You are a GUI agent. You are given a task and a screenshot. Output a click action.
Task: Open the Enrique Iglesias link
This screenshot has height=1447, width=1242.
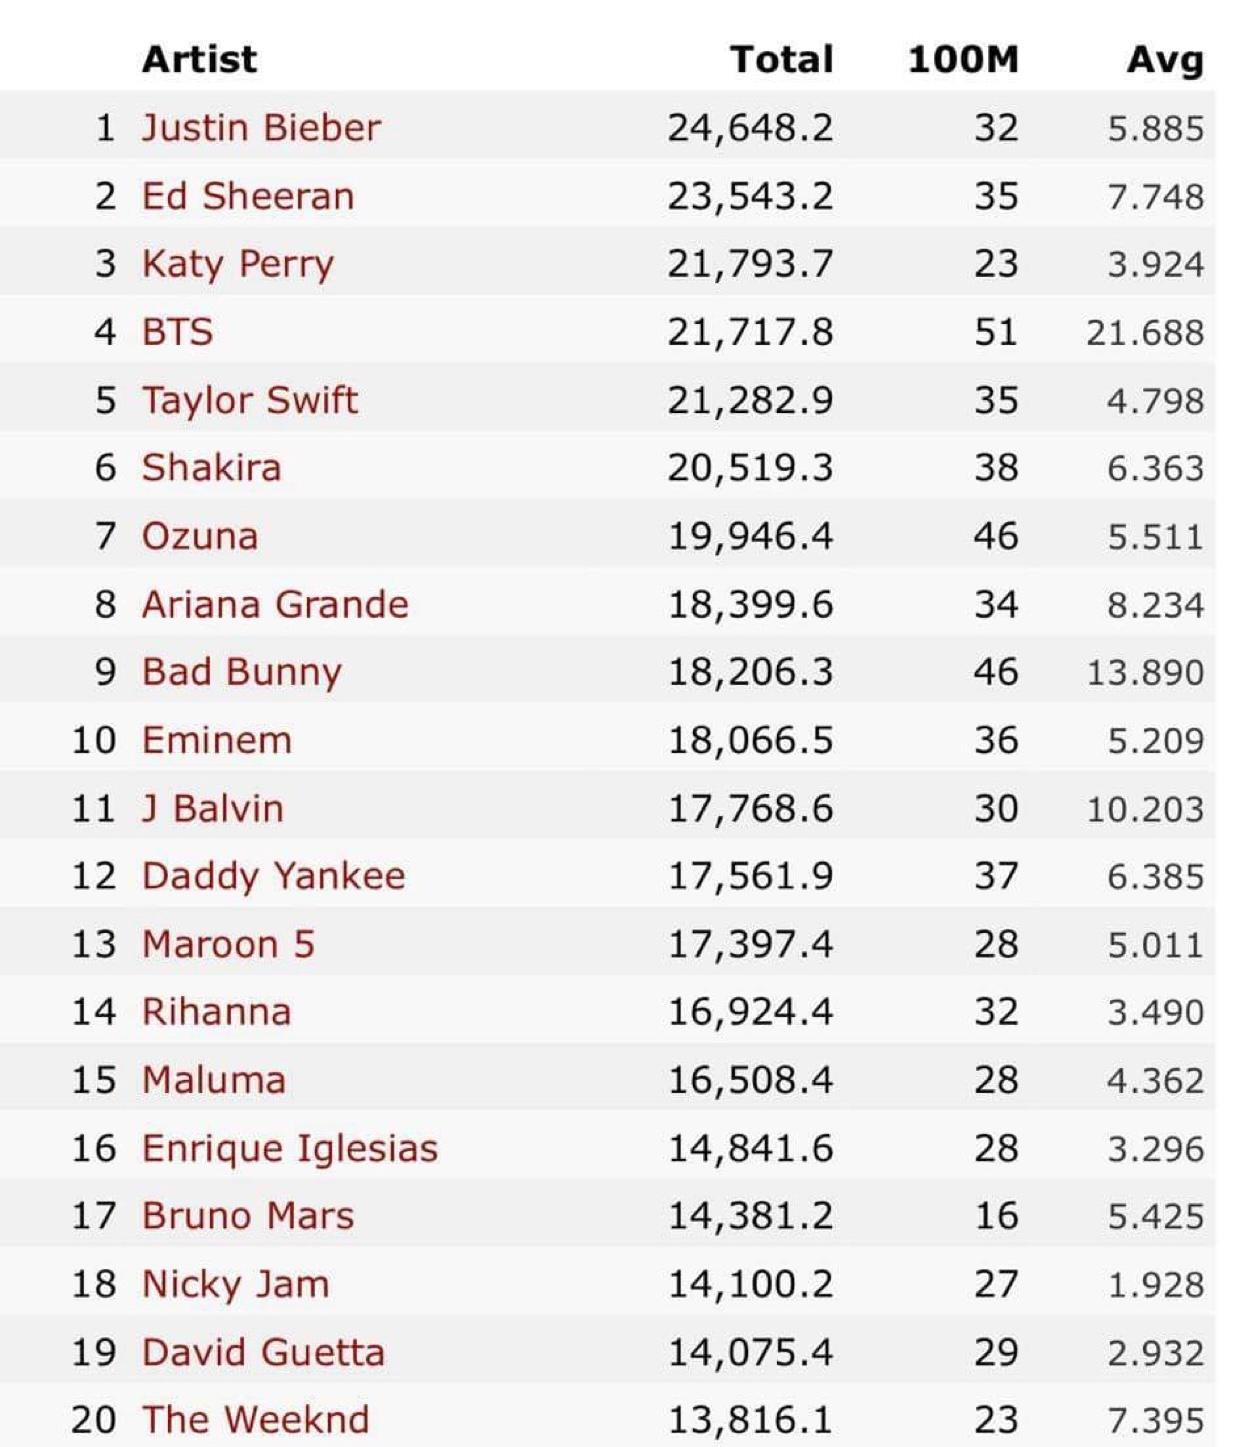[x=290, y=1148]
